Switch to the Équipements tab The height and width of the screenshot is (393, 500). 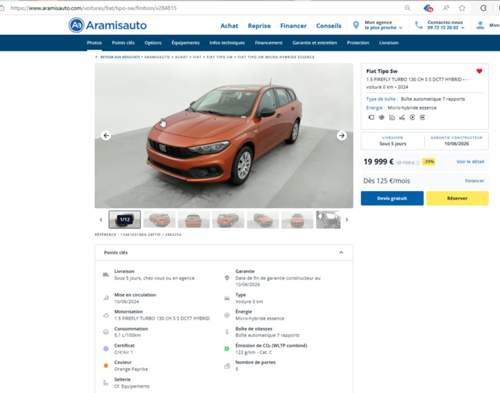pyautogui.click(x=185, y=43)
